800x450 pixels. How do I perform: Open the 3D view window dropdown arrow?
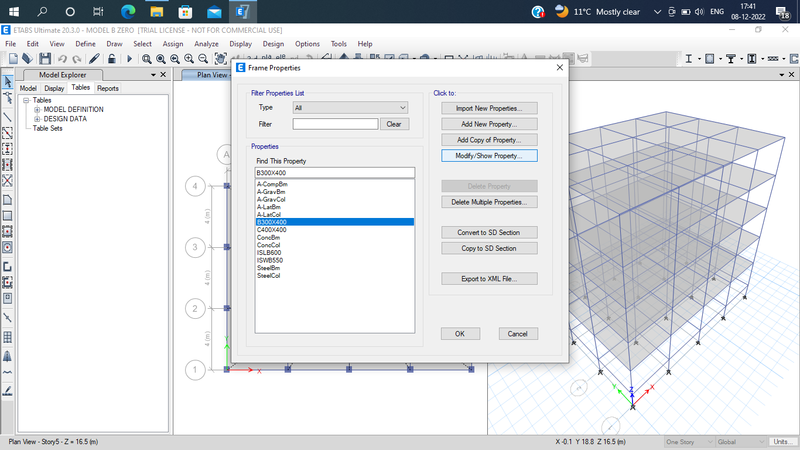782,75
